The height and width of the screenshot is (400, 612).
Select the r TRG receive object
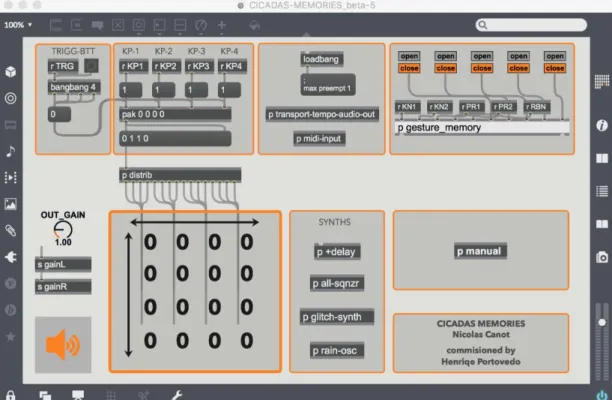click(63, 66)
